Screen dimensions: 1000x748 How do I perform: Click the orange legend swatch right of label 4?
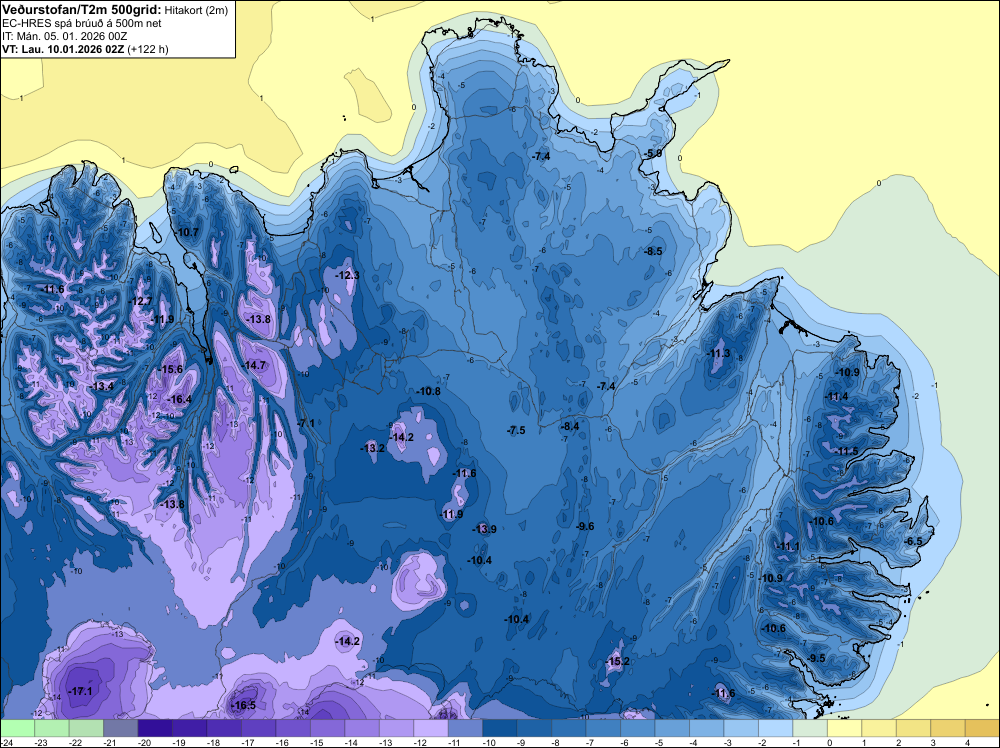point(983,728)
